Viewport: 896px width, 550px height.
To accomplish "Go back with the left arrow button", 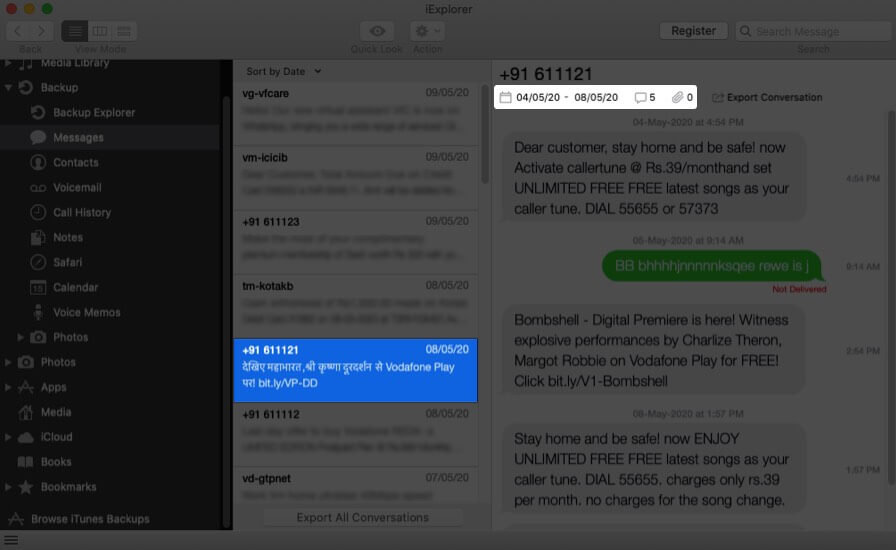I will tap(18, 31).
